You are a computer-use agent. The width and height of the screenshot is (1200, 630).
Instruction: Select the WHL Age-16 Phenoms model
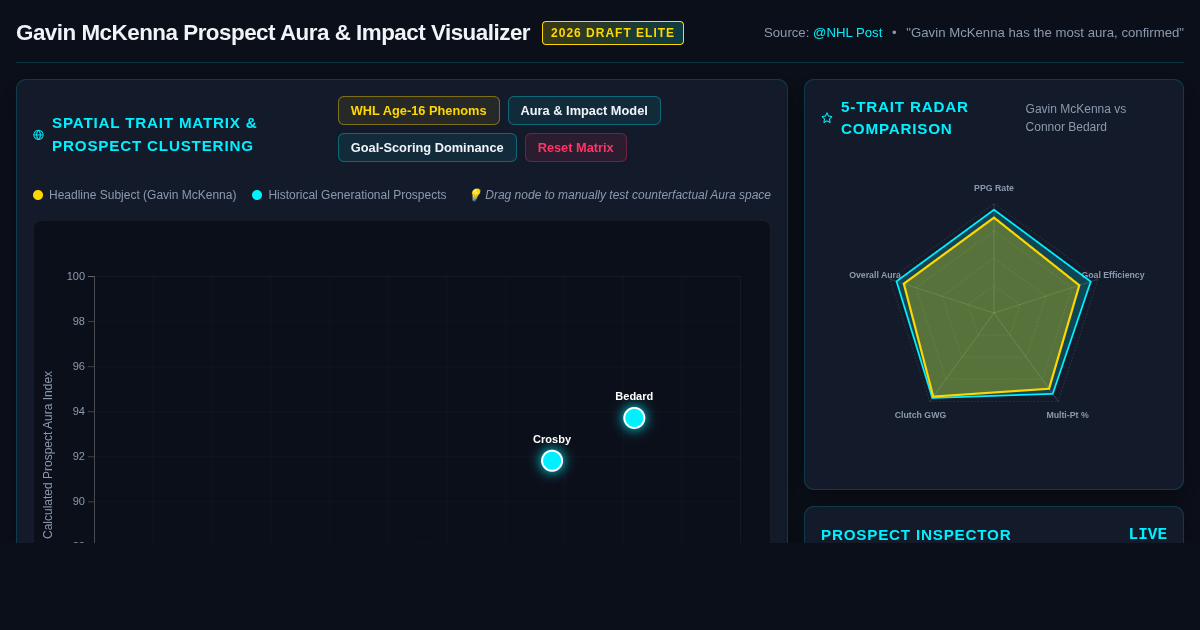click(419, 111)
